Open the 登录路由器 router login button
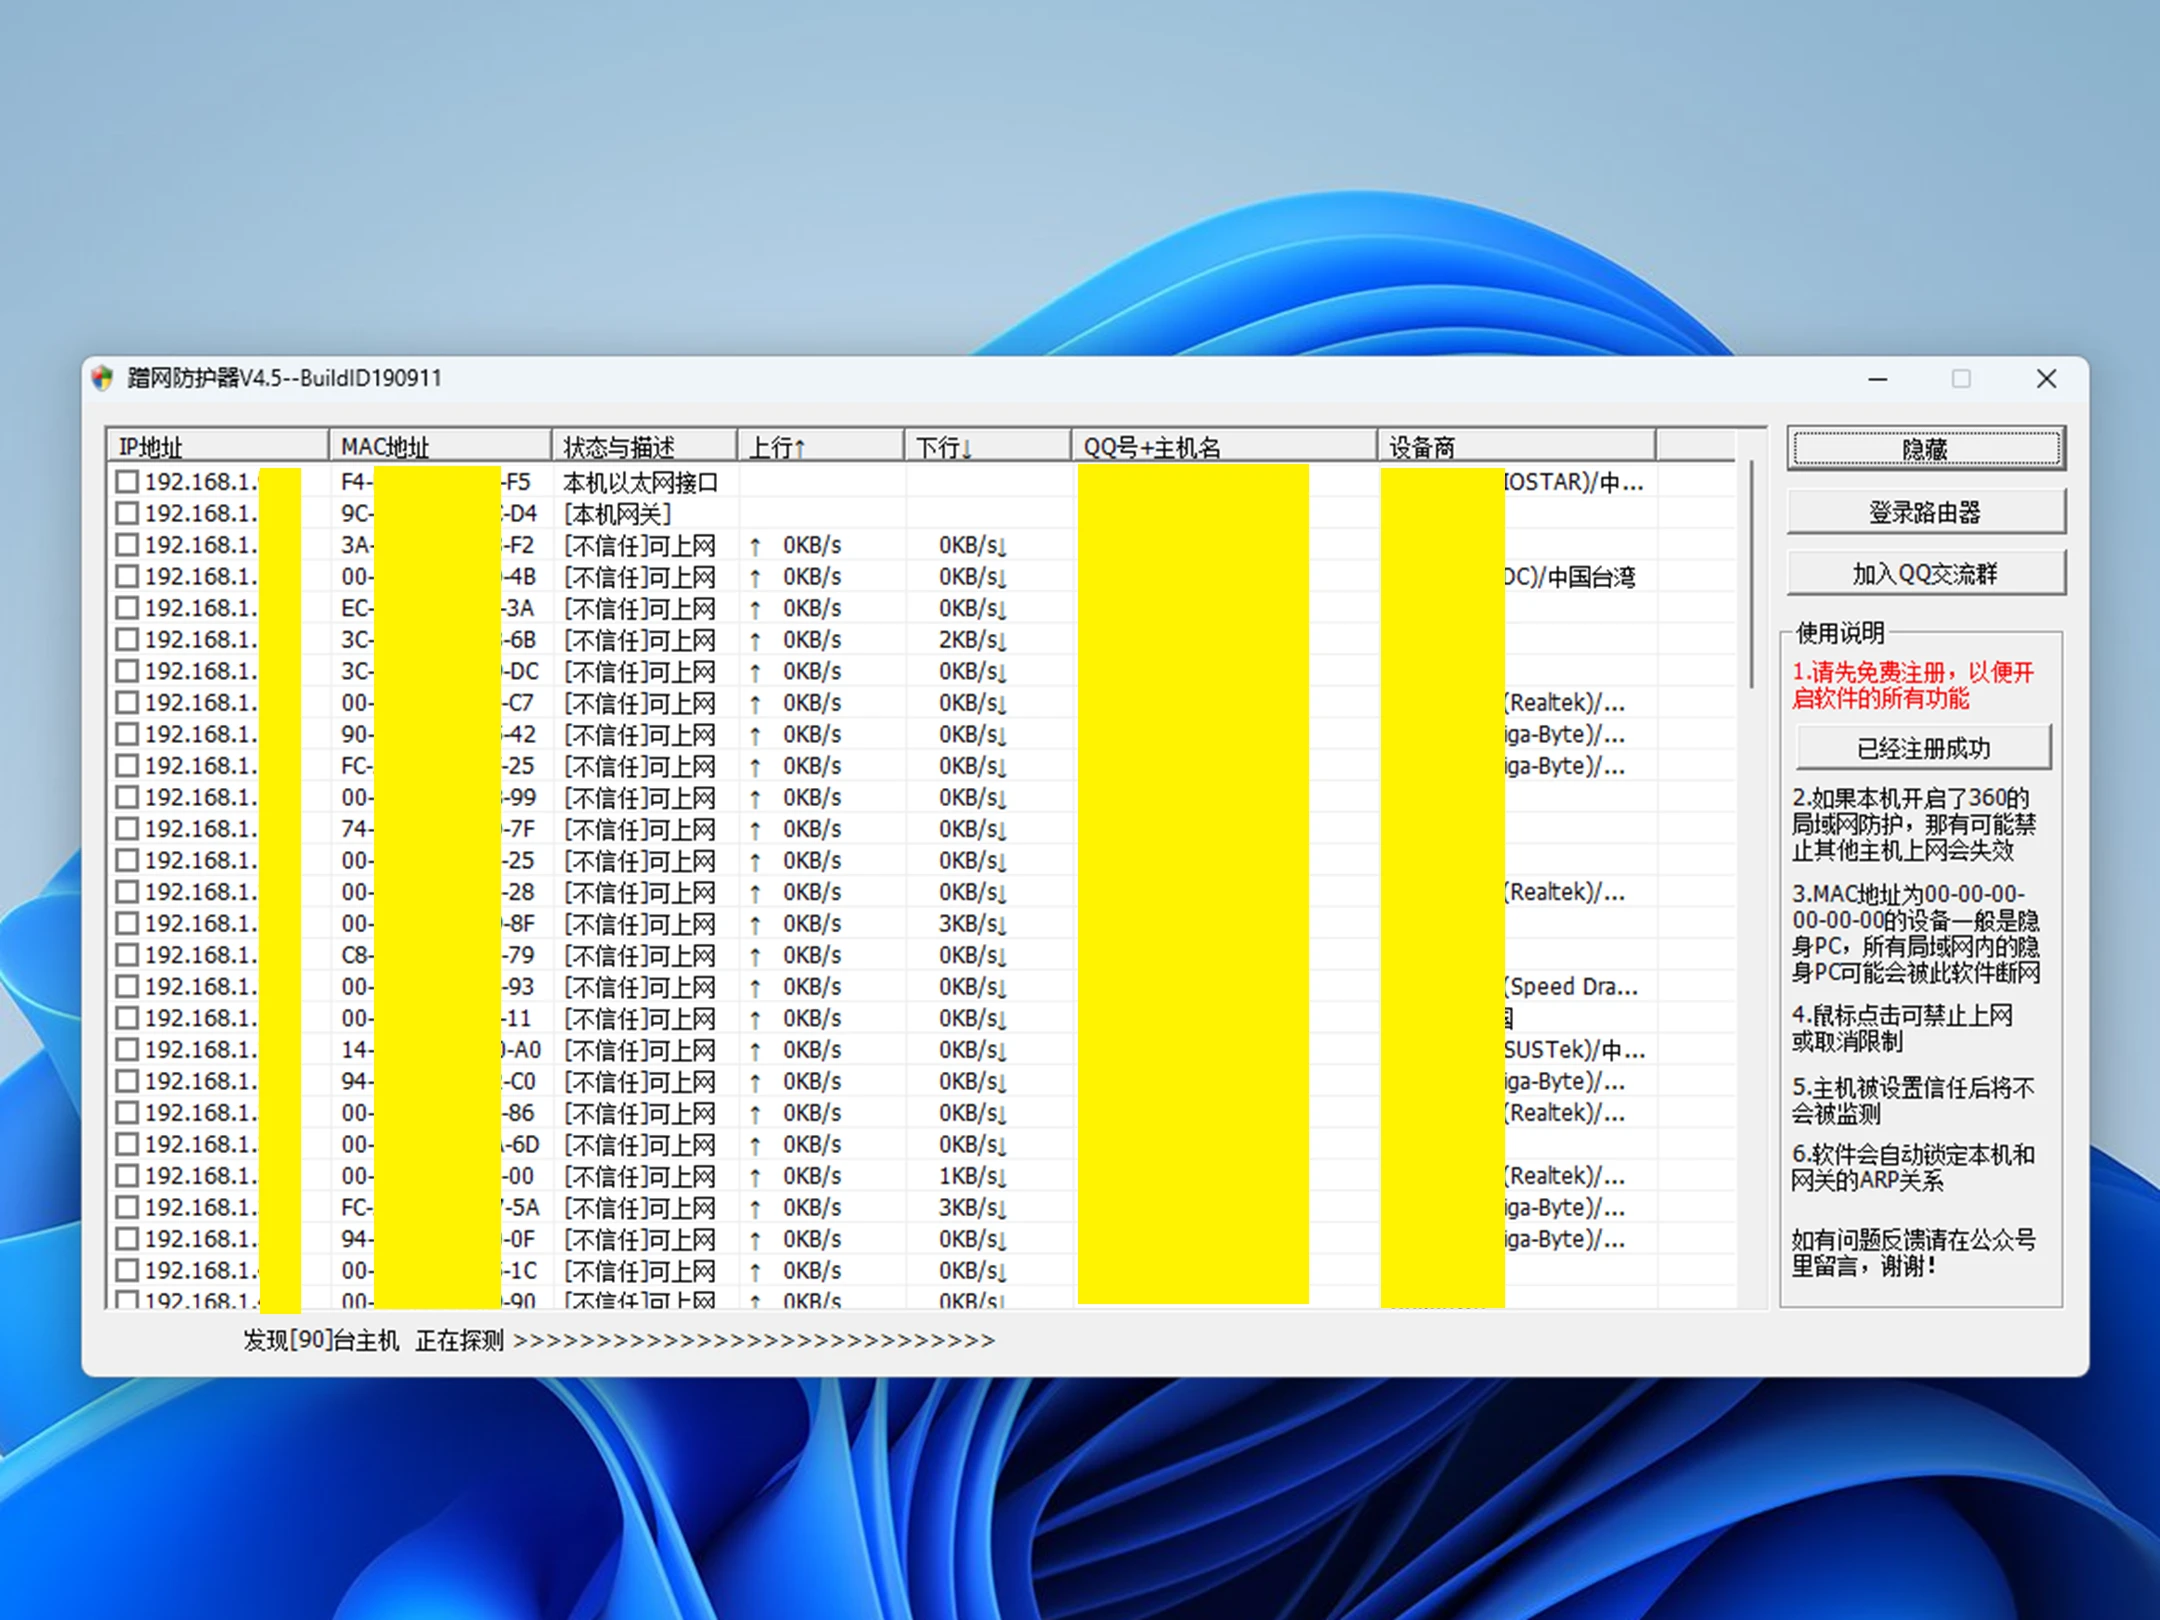Image resolution: width=2160 pixels, height=1620 pixels. coord(1925,512)
